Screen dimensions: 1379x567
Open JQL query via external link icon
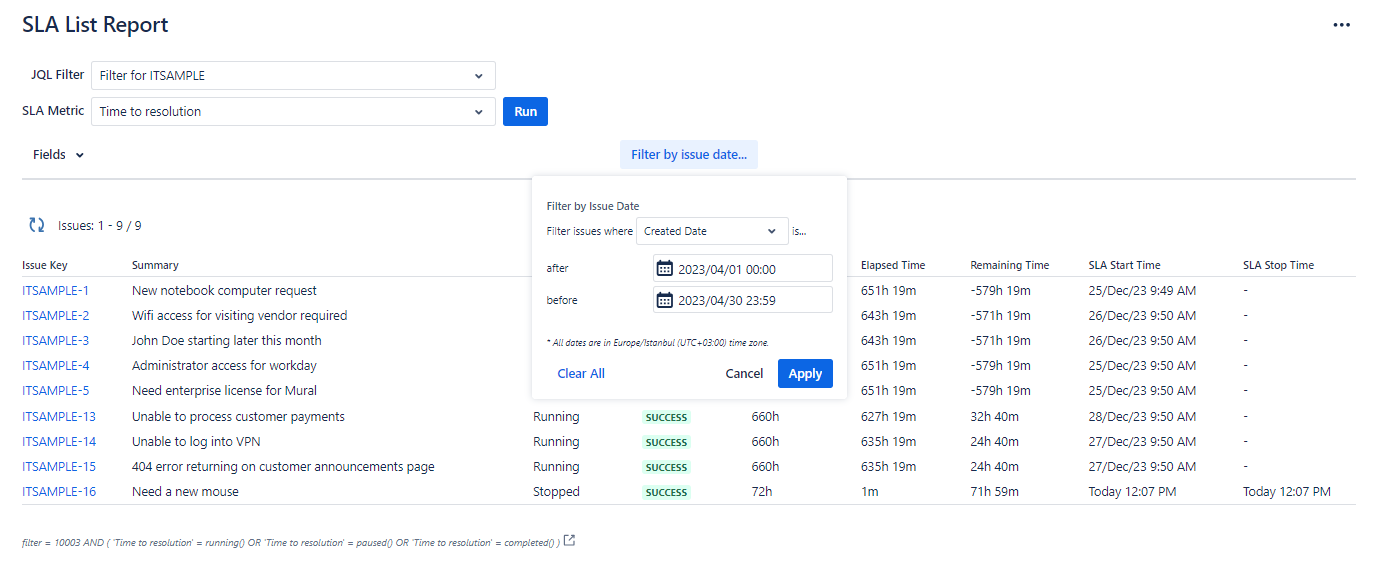pyautogui.click(x=569, y=541)
